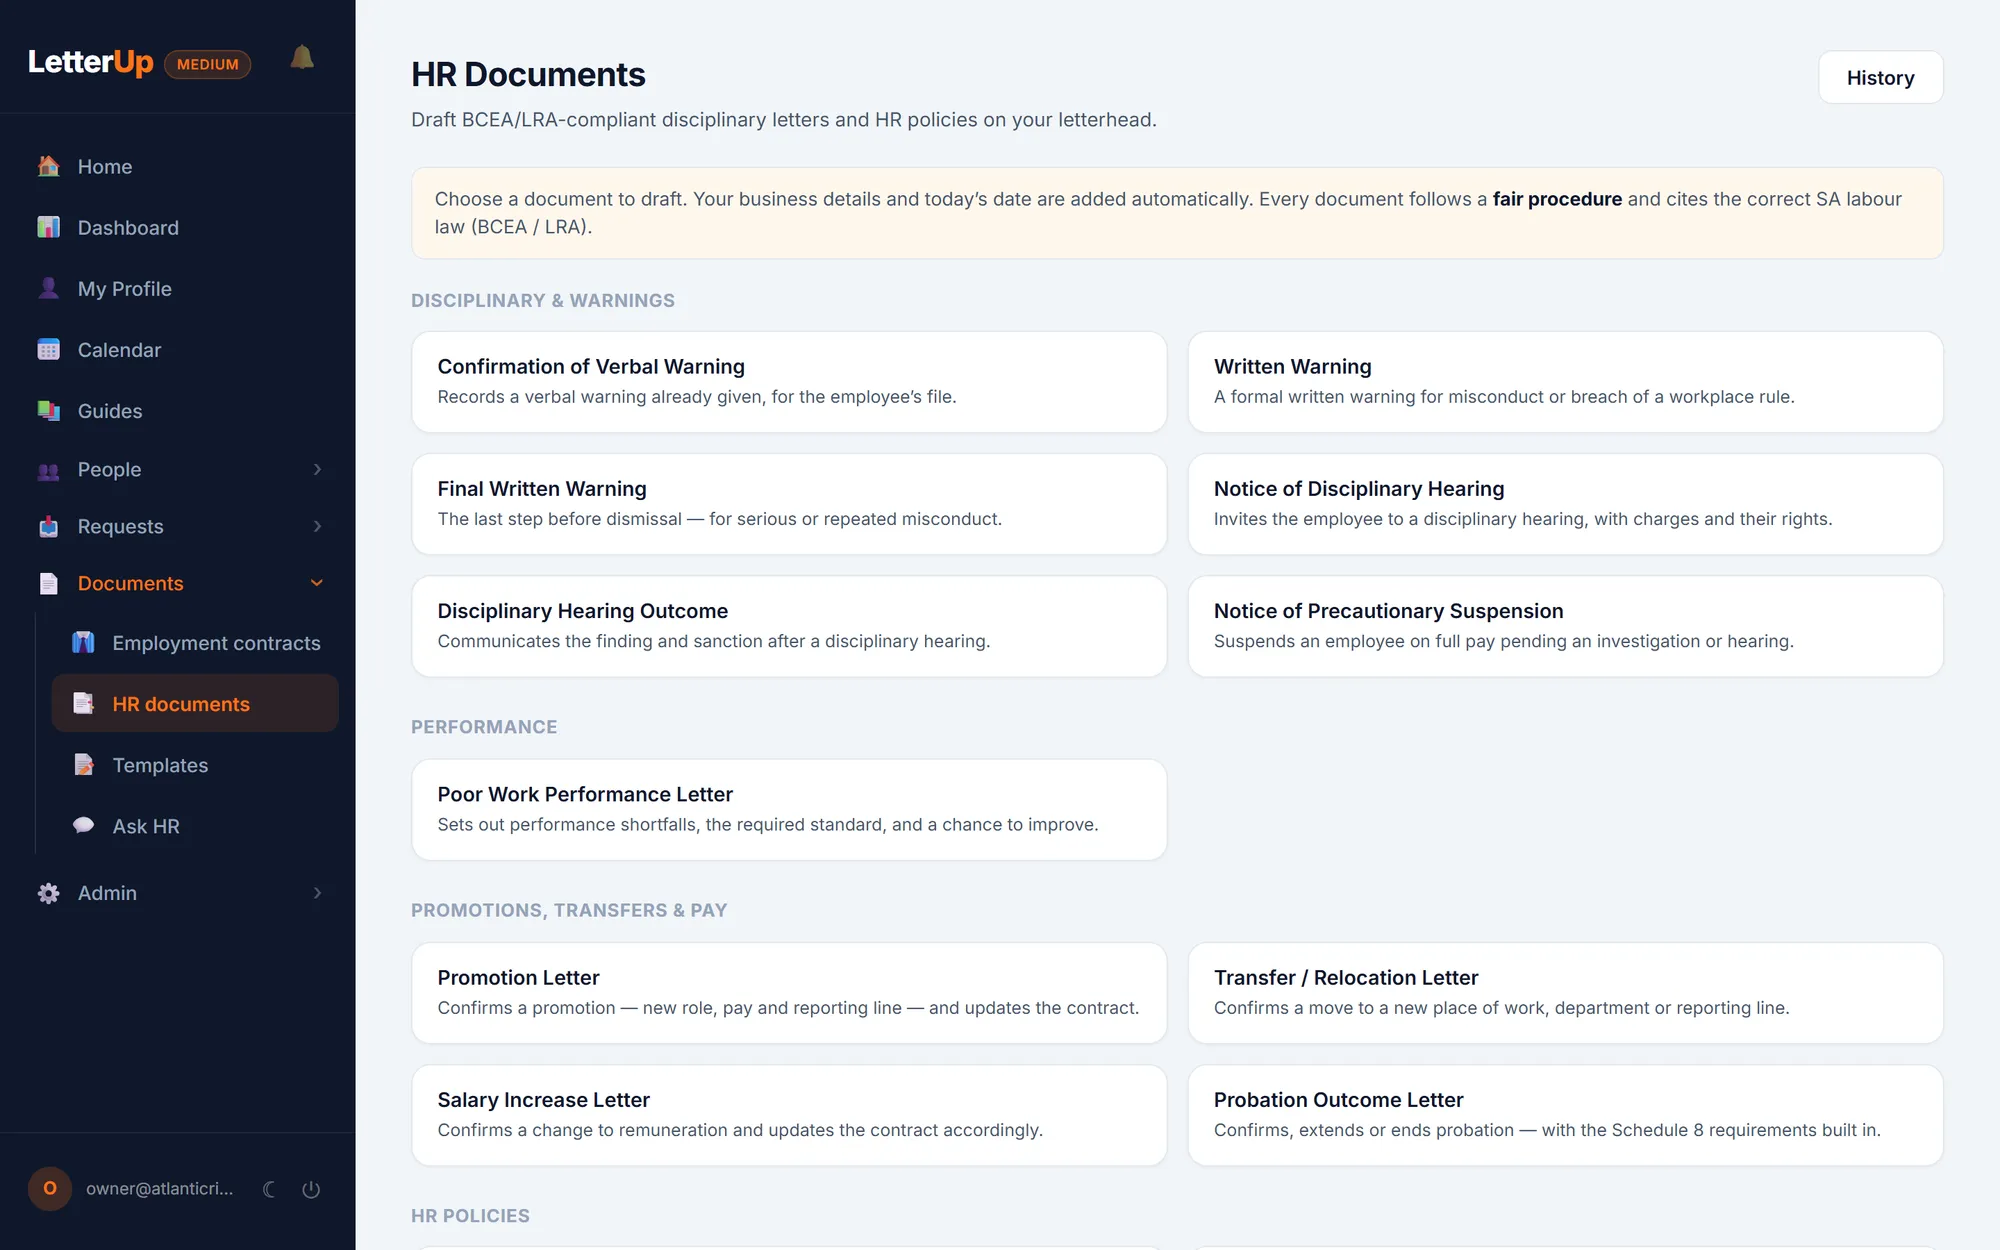Open Notice of Precautionary Suspension

1565,626
